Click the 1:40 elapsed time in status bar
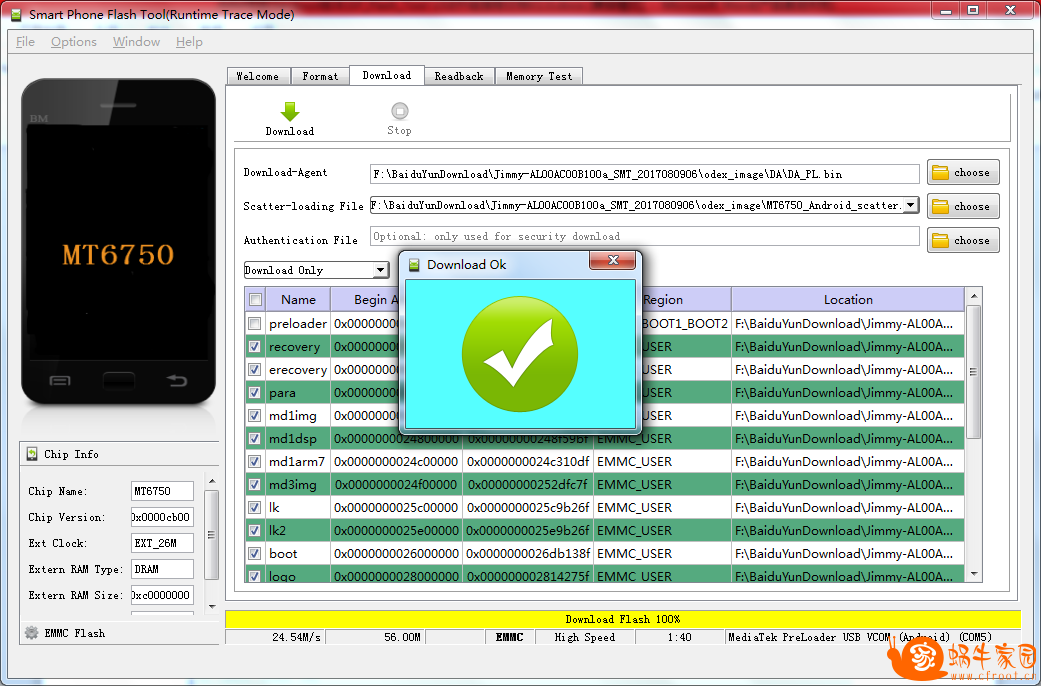 pyautogui.click(x=680, y=638)
